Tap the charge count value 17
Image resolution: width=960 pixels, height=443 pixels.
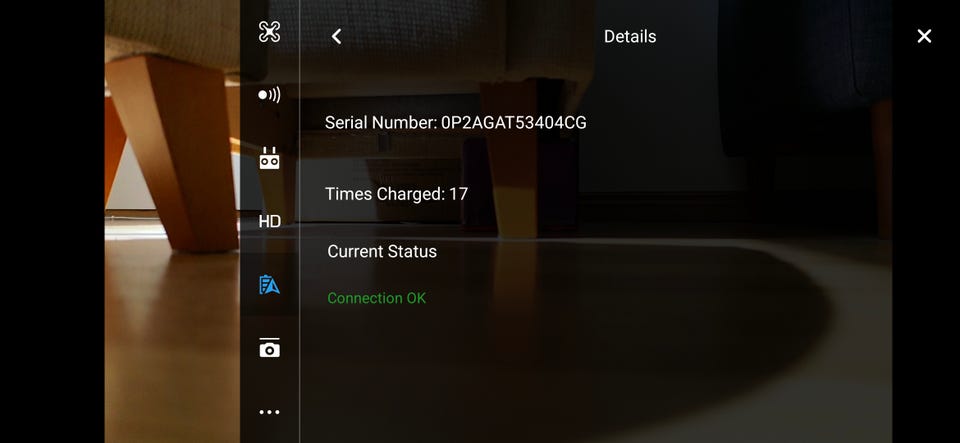click(459, 194)
